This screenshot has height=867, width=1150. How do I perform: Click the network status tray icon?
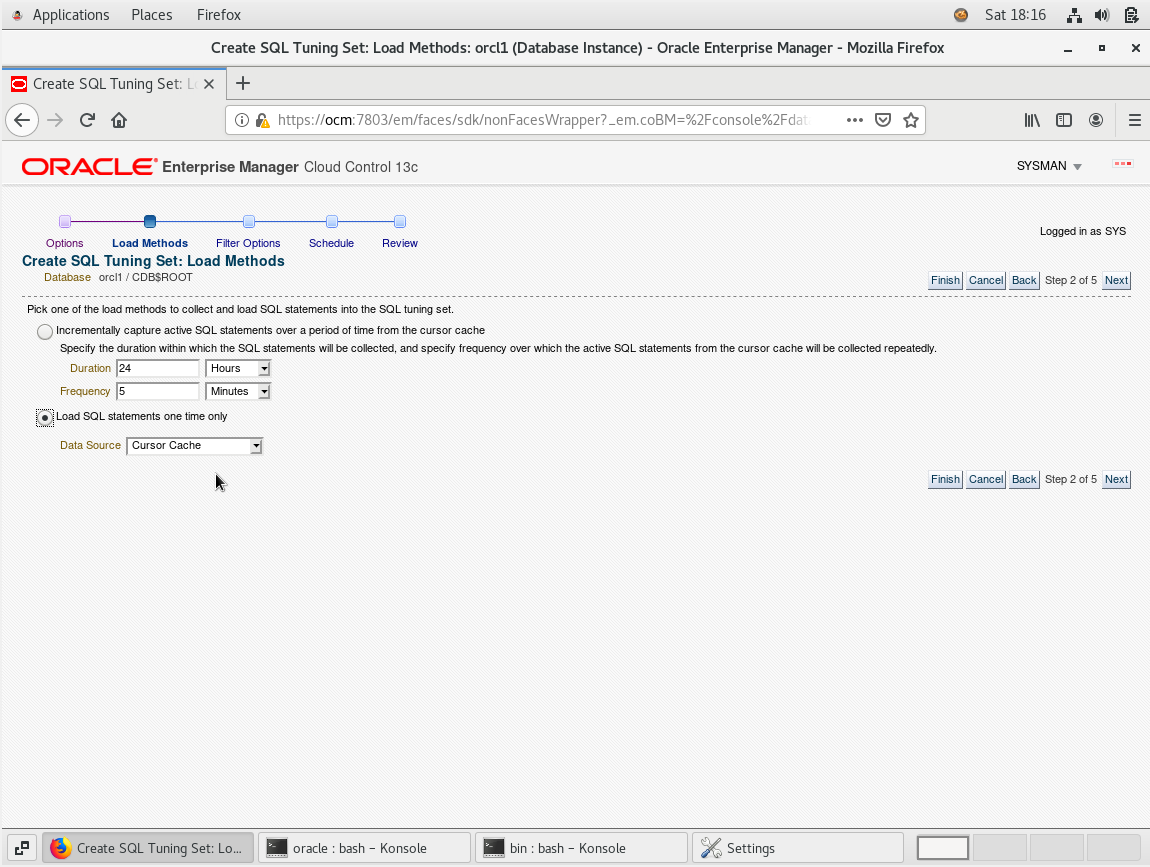[x=1074, y=15]
